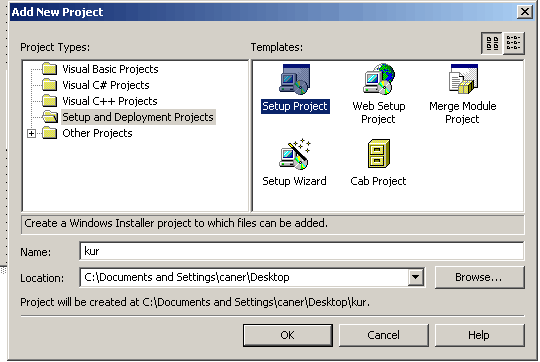Click the Setup Project label text

[x=295, y=106]
